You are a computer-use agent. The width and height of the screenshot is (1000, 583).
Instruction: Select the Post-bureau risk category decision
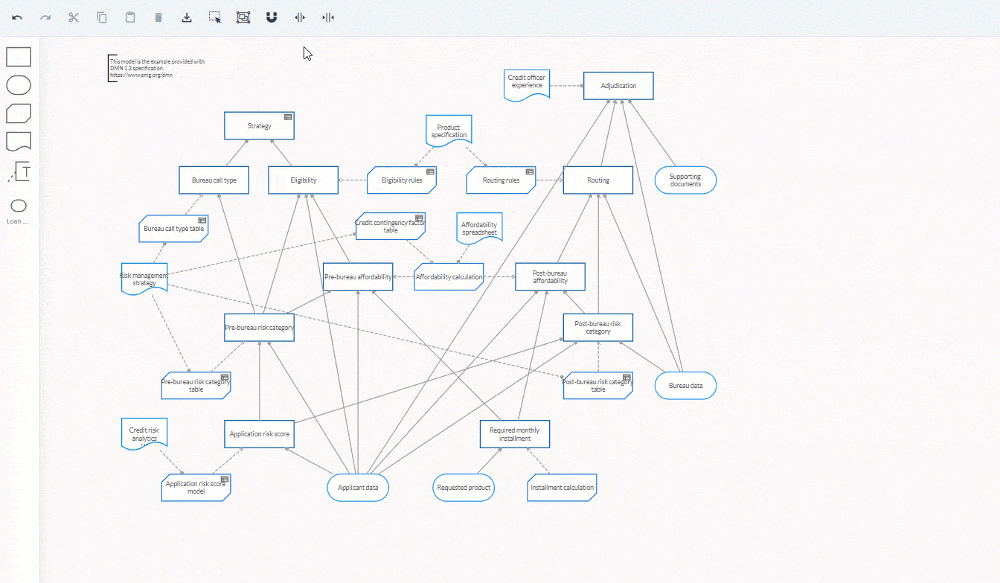tap(598, 327)
